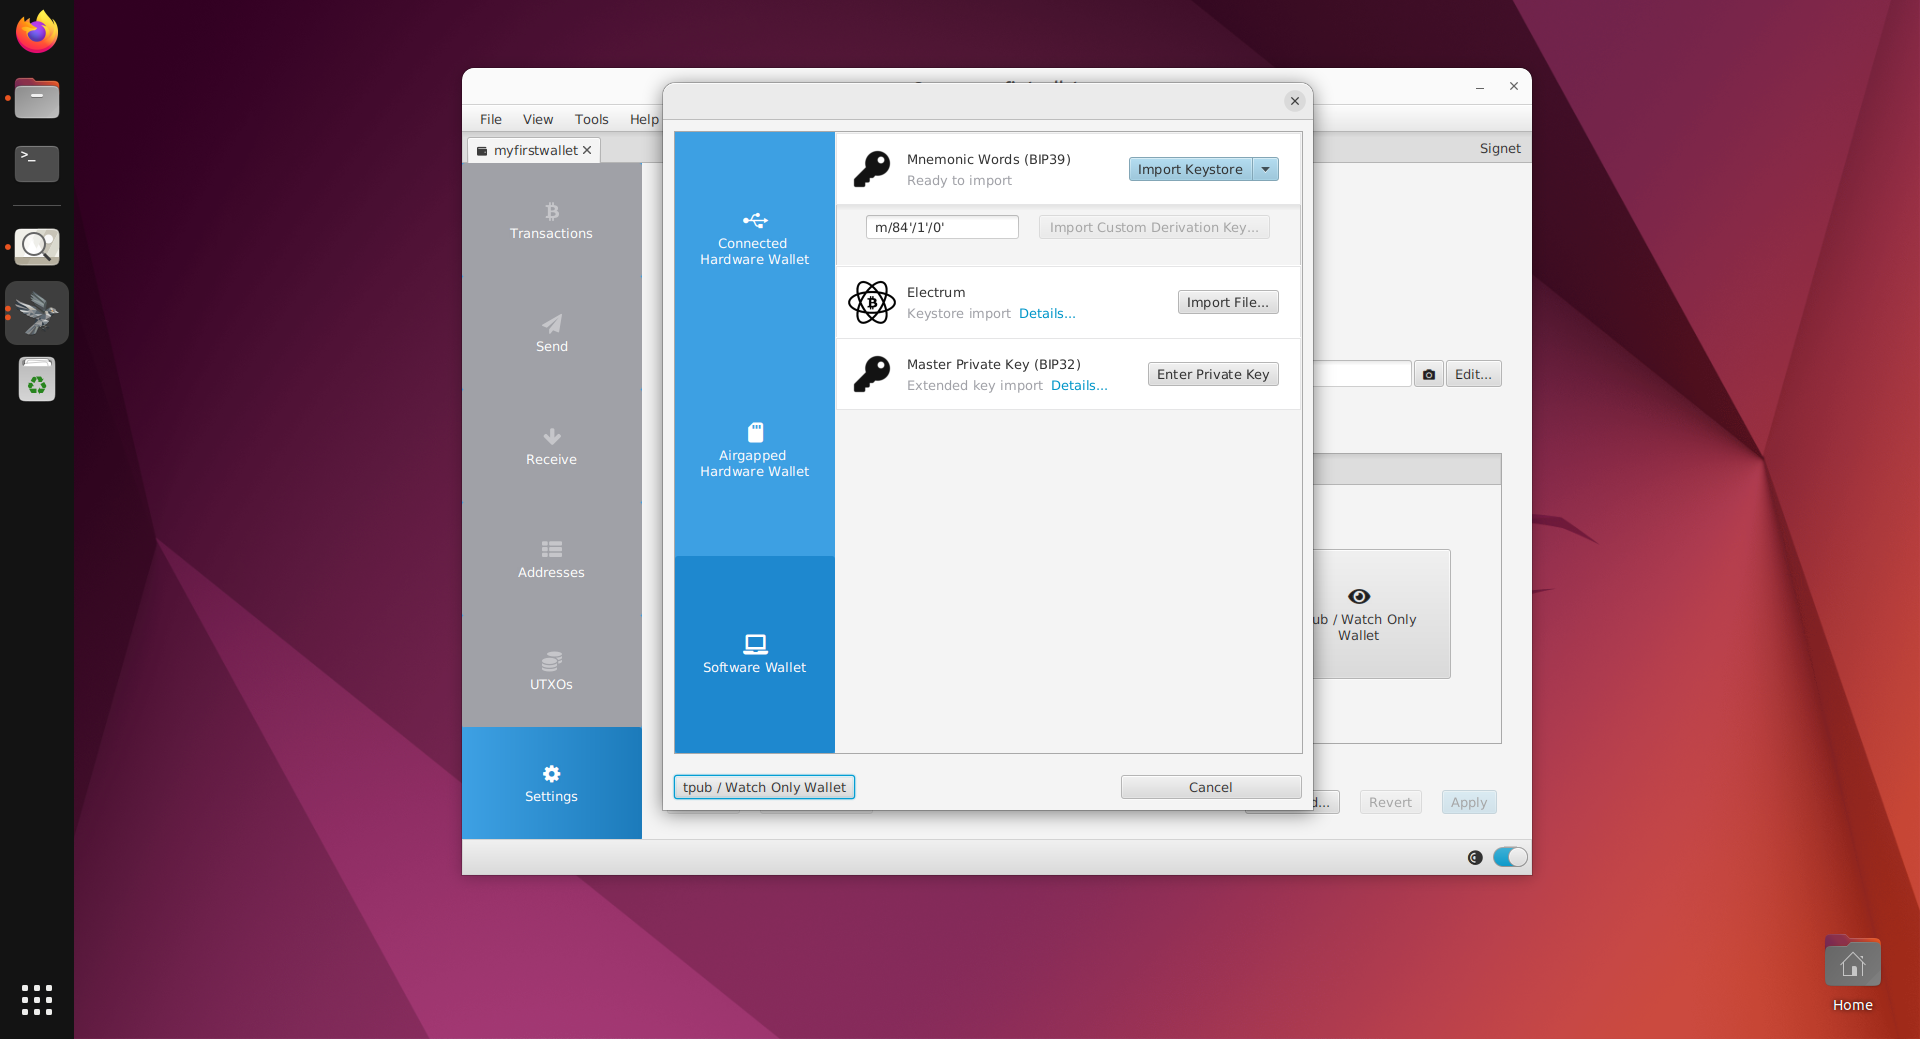Open the Send section in sidebar
1920x1039 pixels.
click(x=551, y=334)
